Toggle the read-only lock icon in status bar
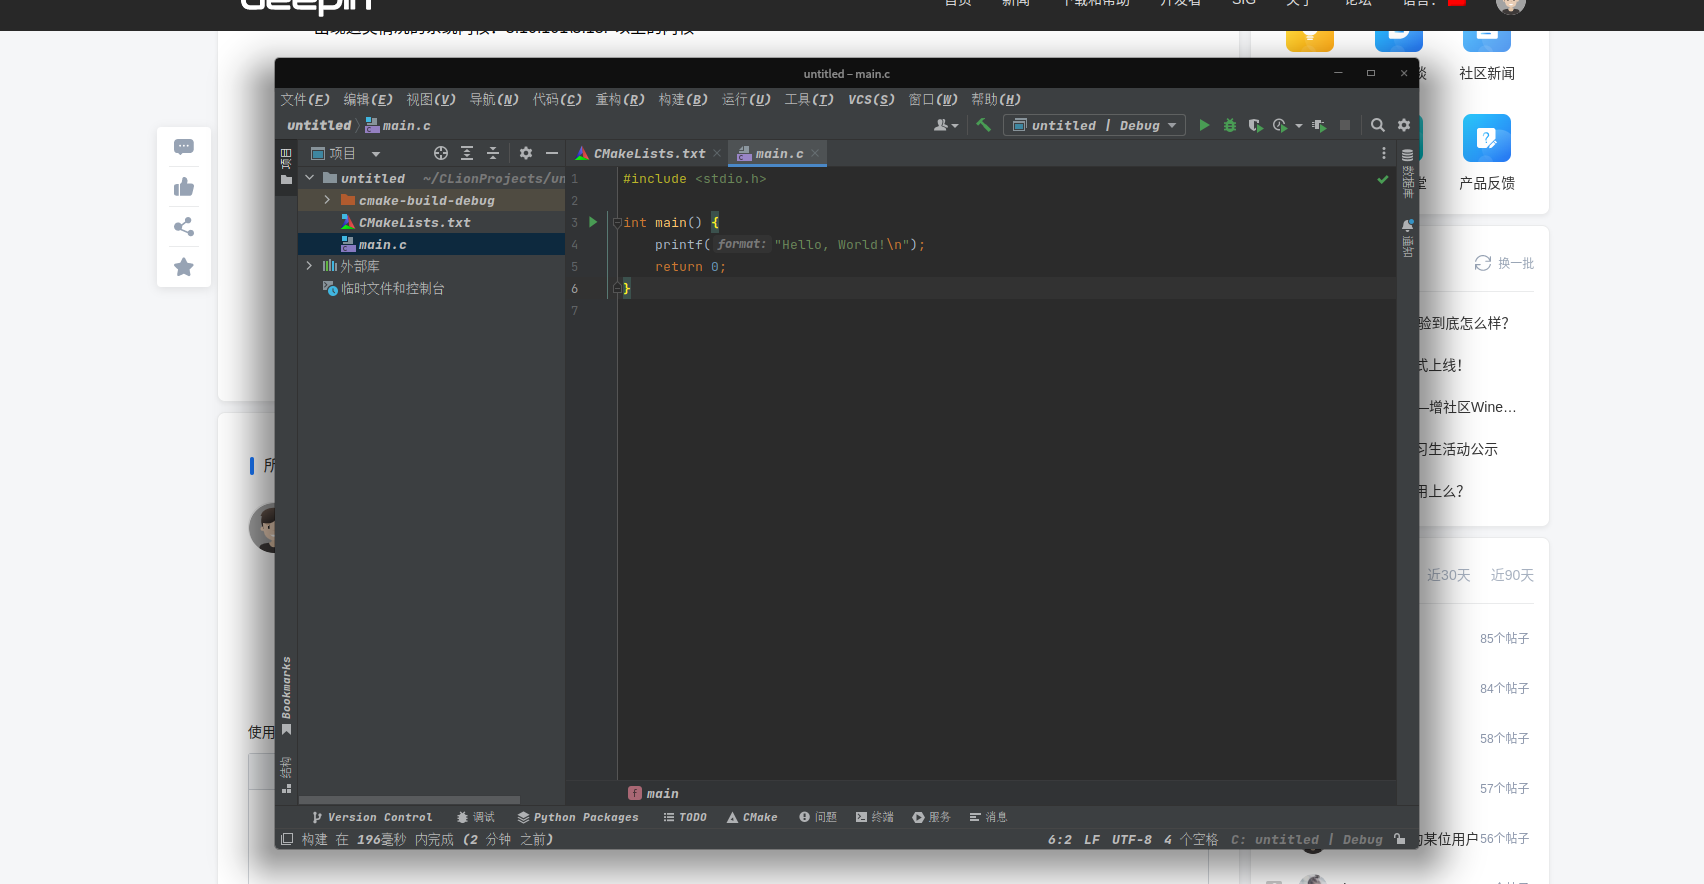 [1400, 839]
